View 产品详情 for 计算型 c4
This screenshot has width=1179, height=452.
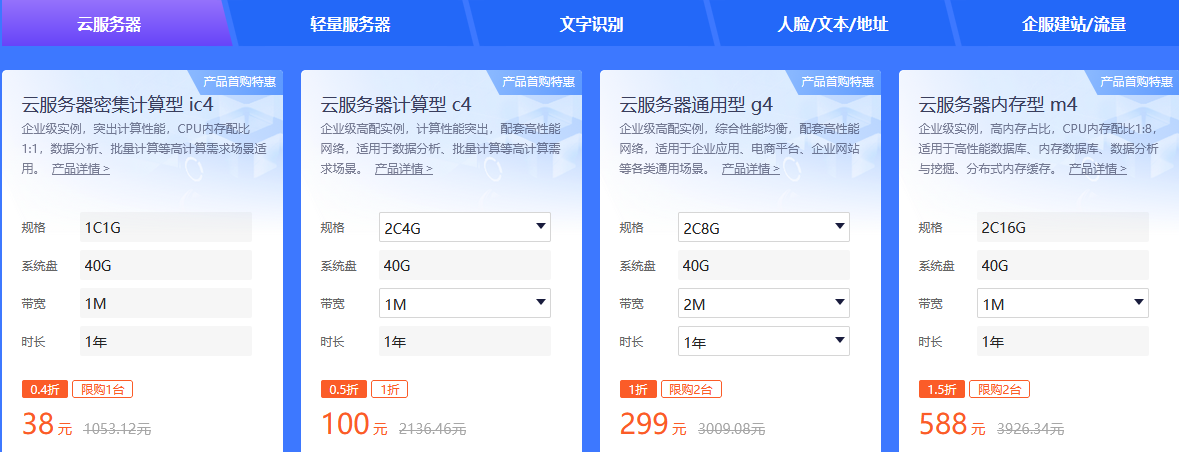404,169
